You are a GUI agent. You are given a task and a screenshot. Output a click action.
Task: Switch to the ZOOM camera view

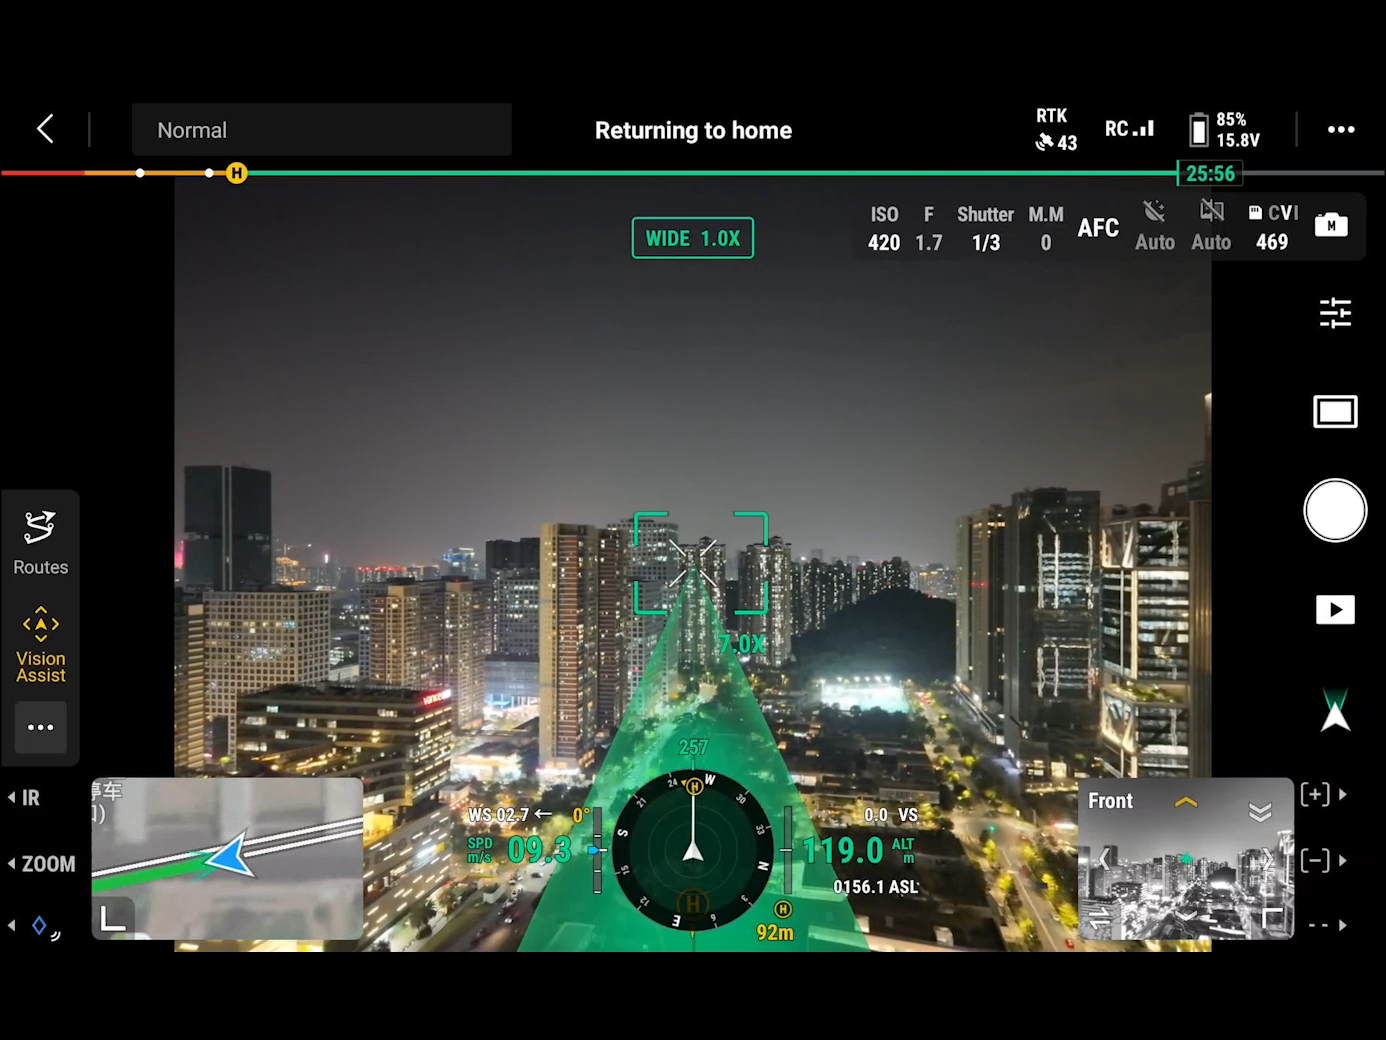(44, 864)
